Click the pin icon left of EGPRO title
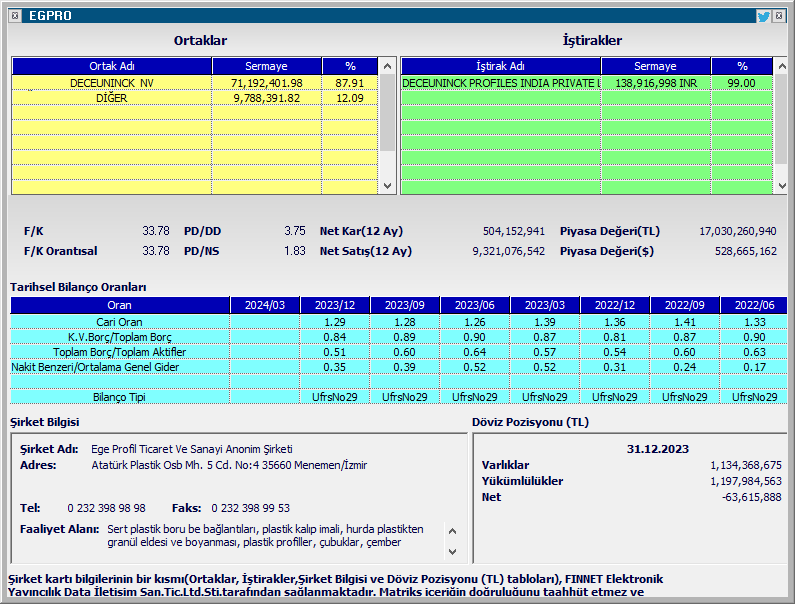This screenshot has width=795, height=604. coord(15,16)
